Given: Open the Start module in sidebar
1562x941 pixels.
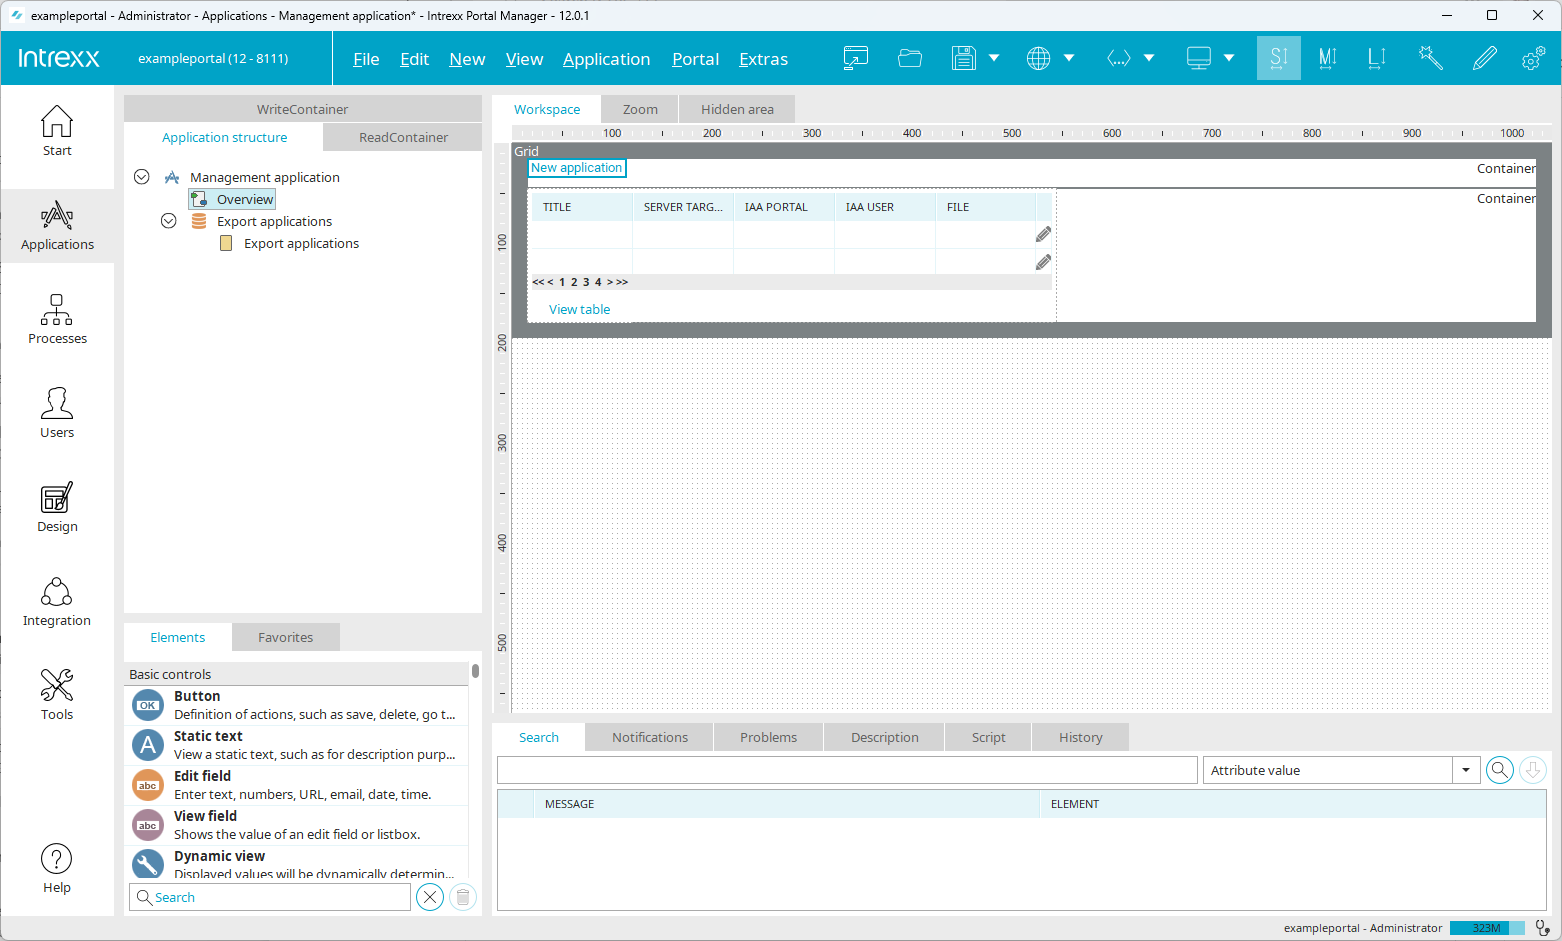Looking at the screenshot, I should point(57,132).
